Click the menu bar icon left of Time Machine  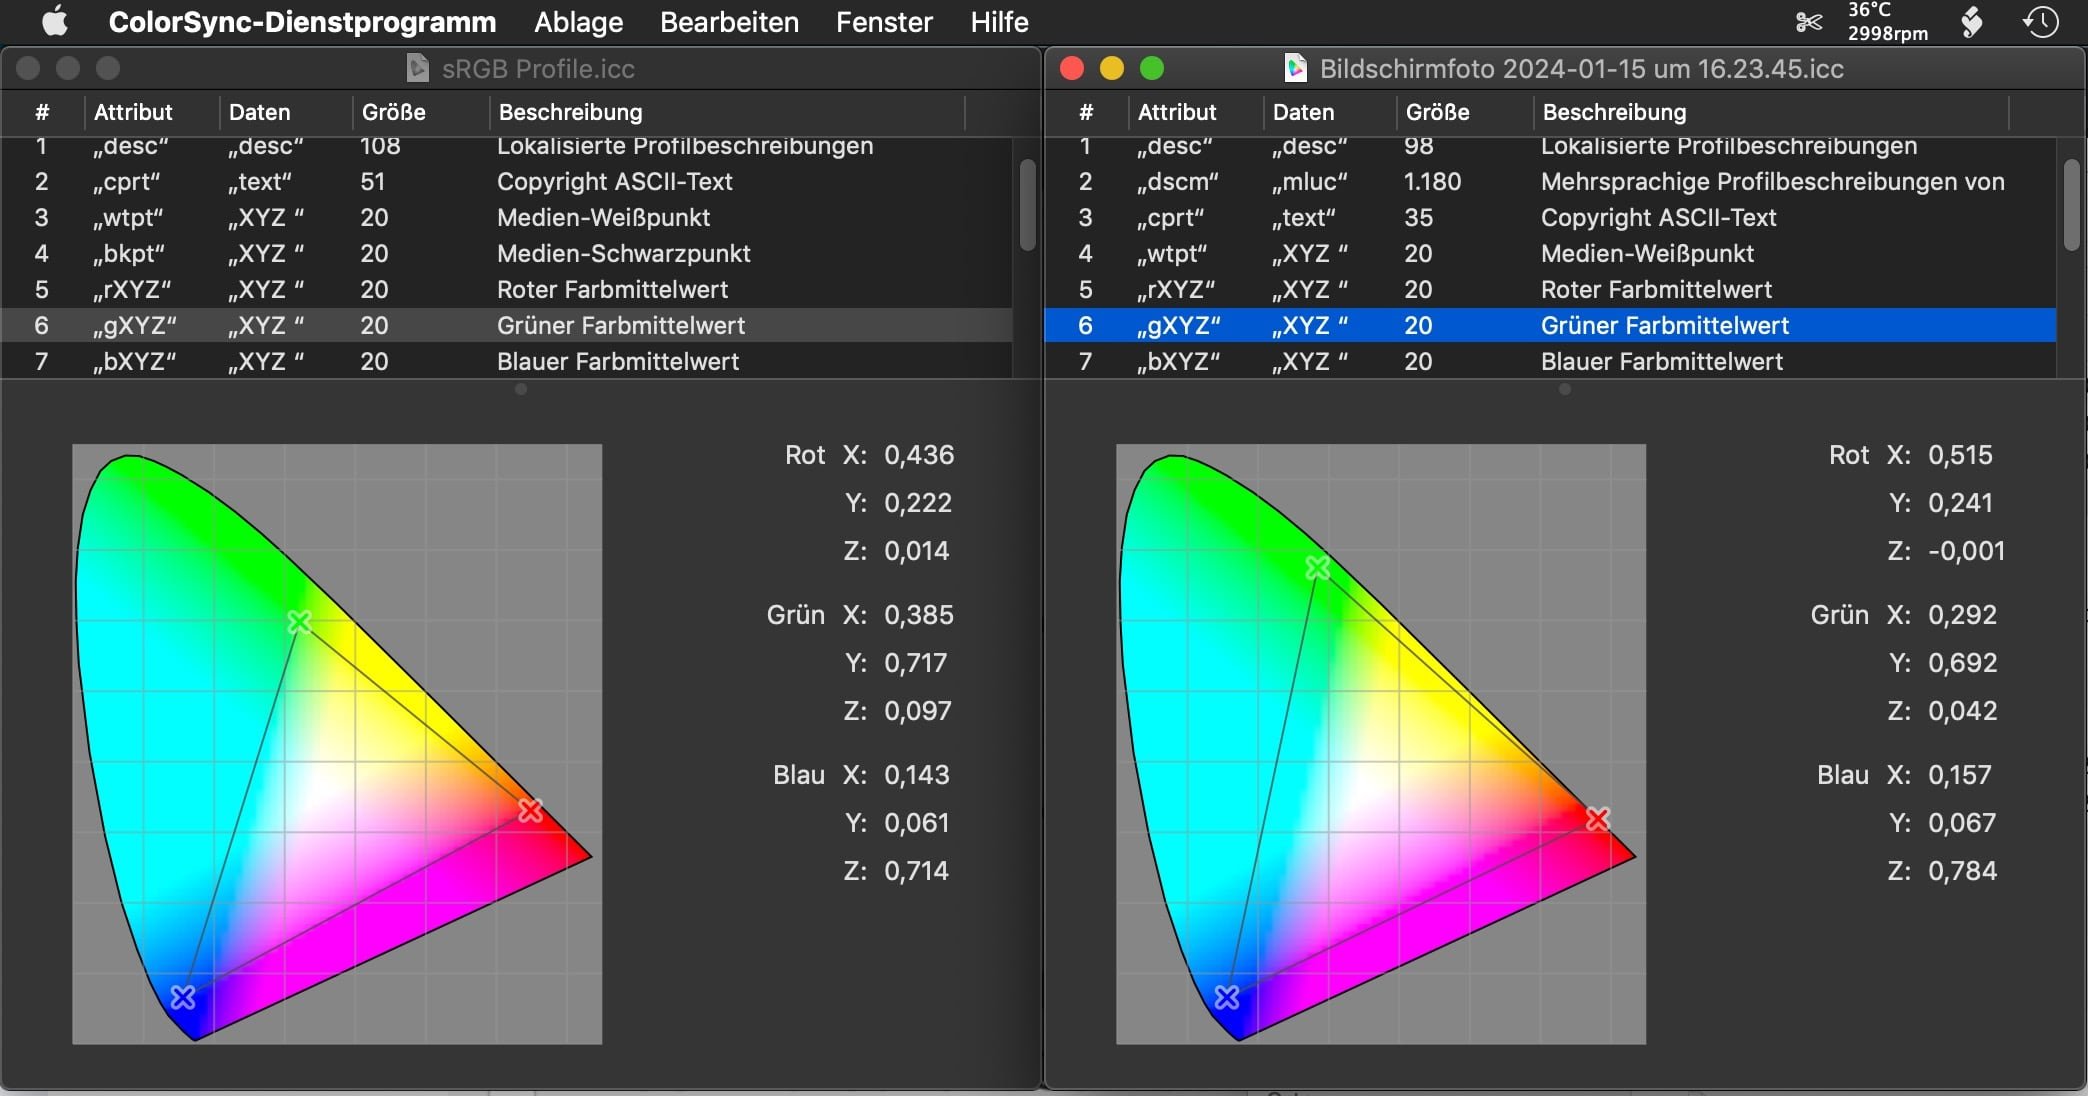pyautogui.click(x=1971, y=22)
